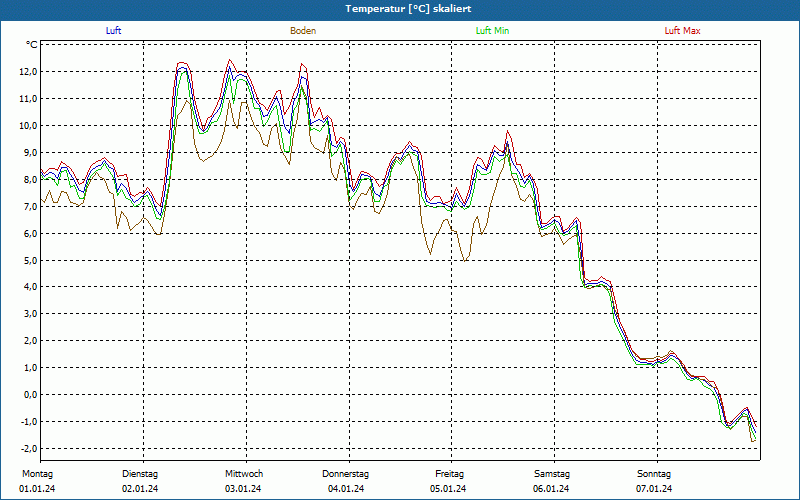Screen dimensions: 800x500
Task: Click the 8,0 y-axis value
Action: [31, 180]
